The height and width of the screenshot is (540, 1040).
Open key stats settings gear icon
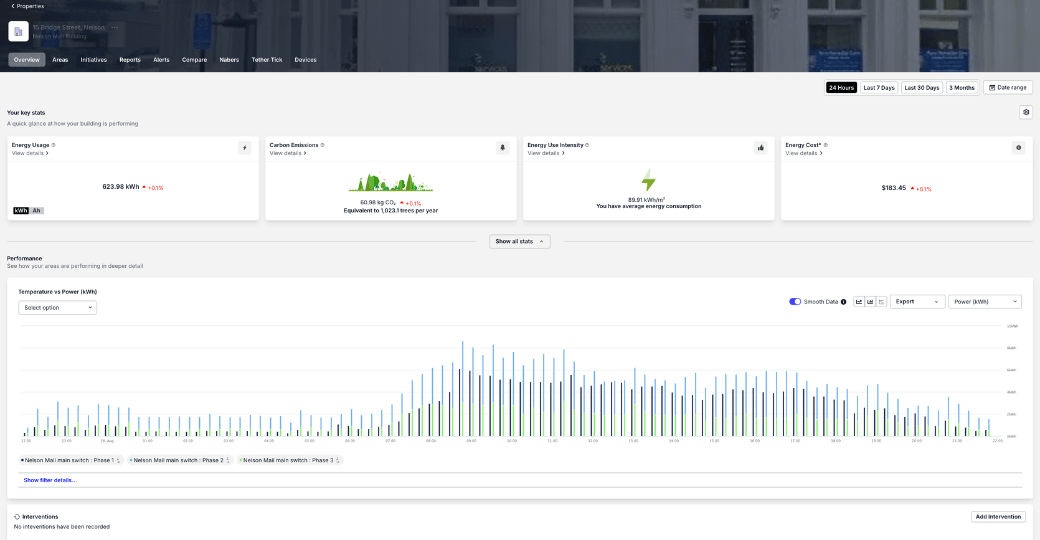pos(1025,112)
